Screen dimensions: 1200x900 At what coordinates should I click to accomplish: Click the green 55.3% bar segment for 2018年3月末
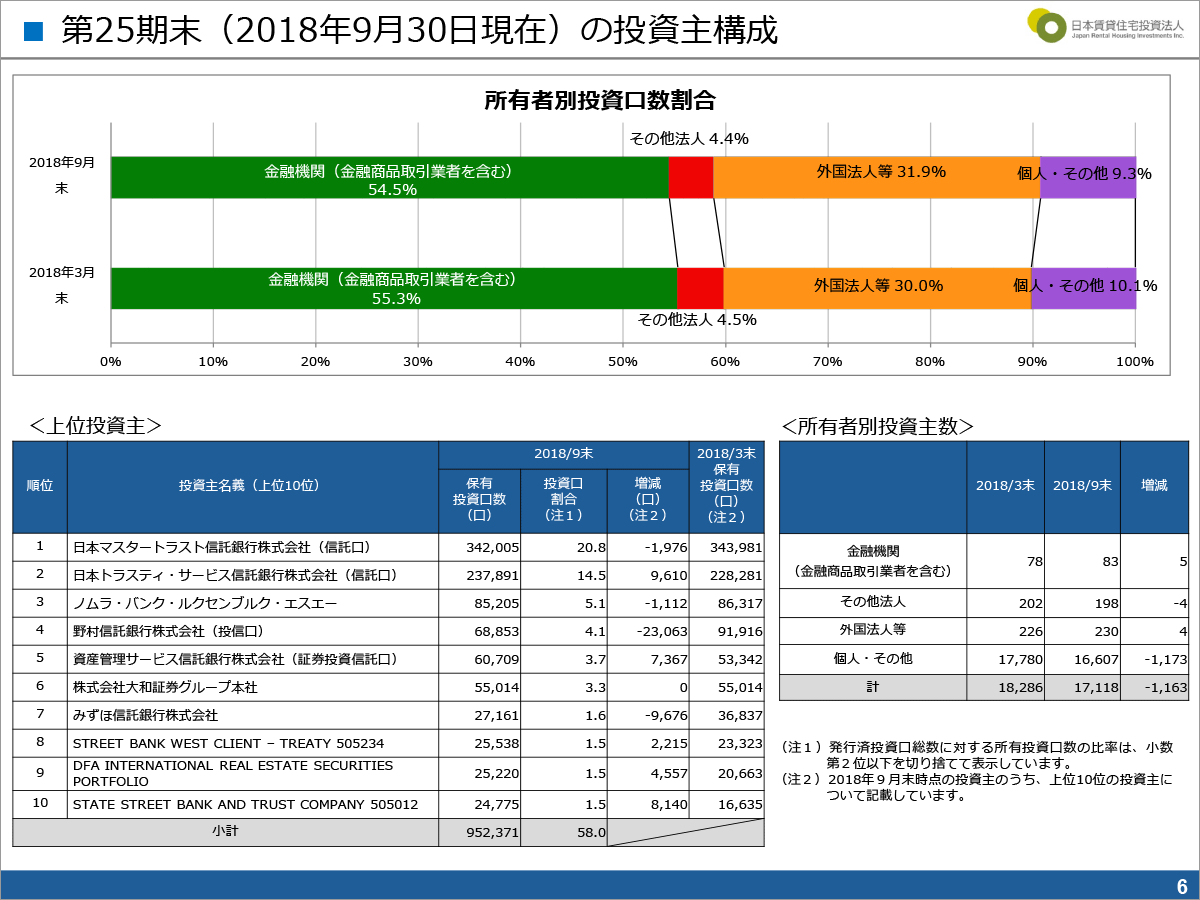tap(393, 288)
